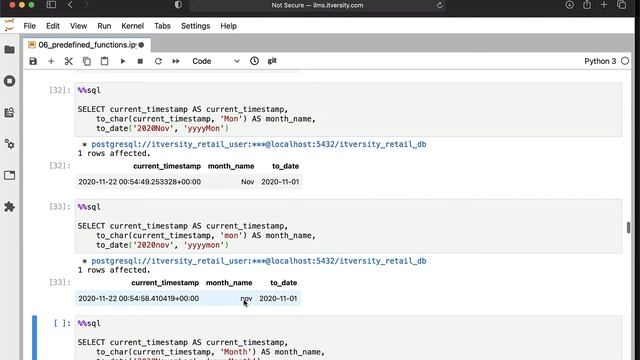Viewport: 640px width, 360px height.
Task: Save the notebook with the disk icon
Action: [33, 61]
